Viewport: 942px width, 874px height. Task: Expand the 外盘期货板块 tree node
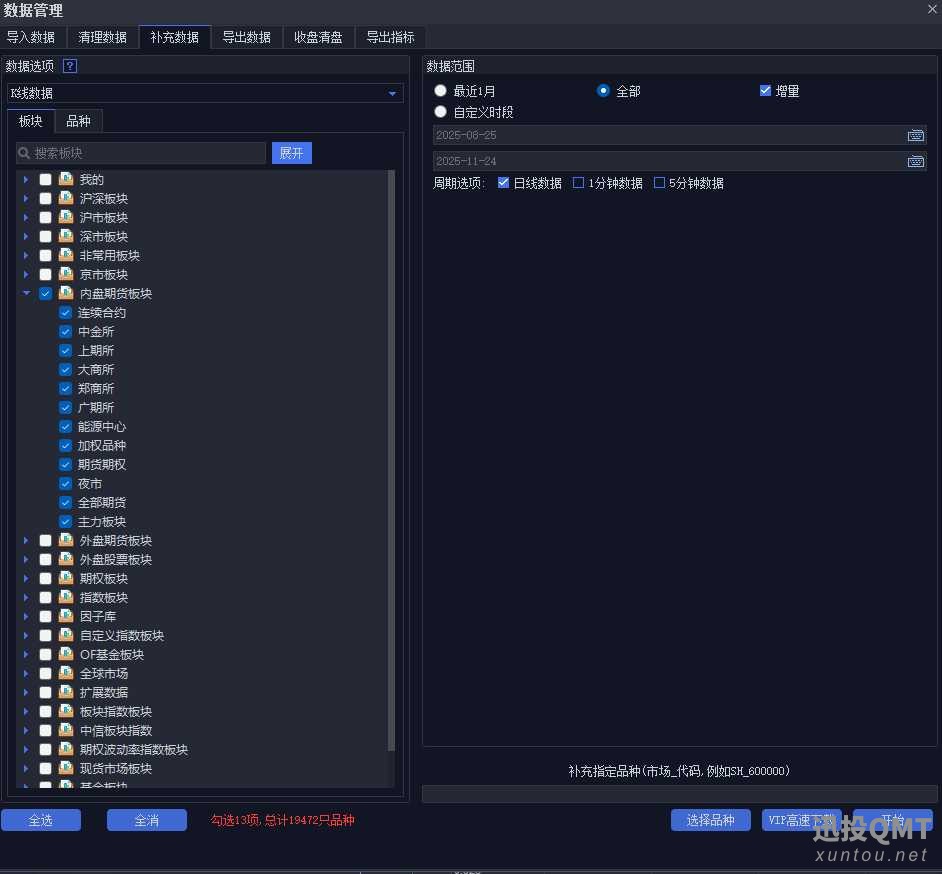[27, 540]
